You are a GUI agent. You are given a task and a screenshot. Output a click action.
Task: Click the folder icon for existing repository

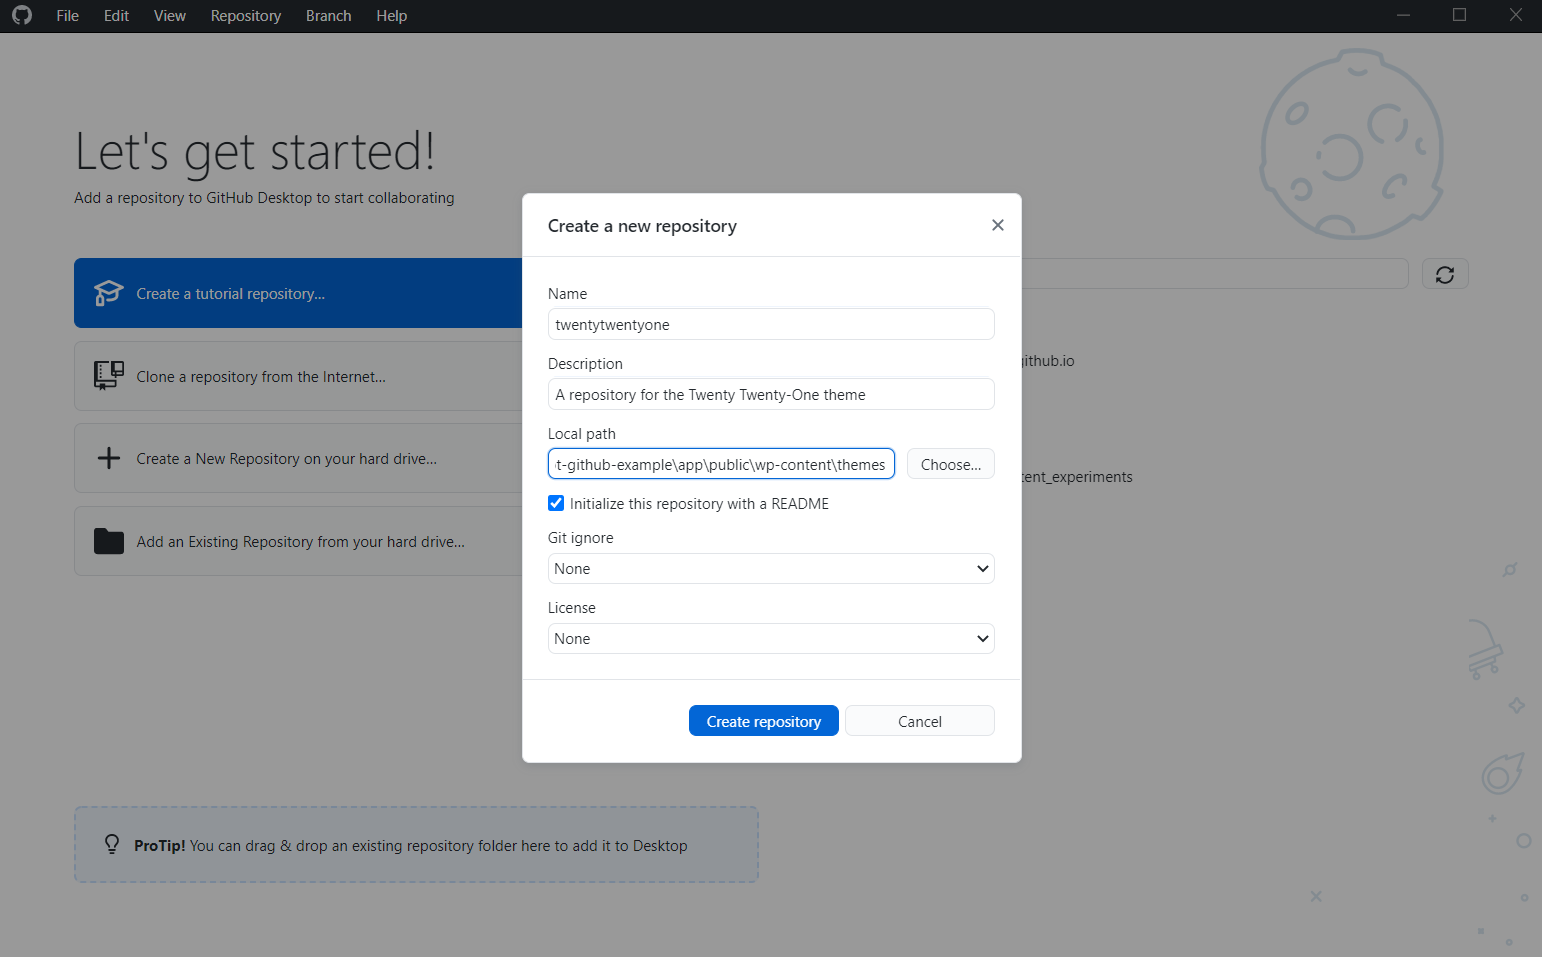[108, 541]
